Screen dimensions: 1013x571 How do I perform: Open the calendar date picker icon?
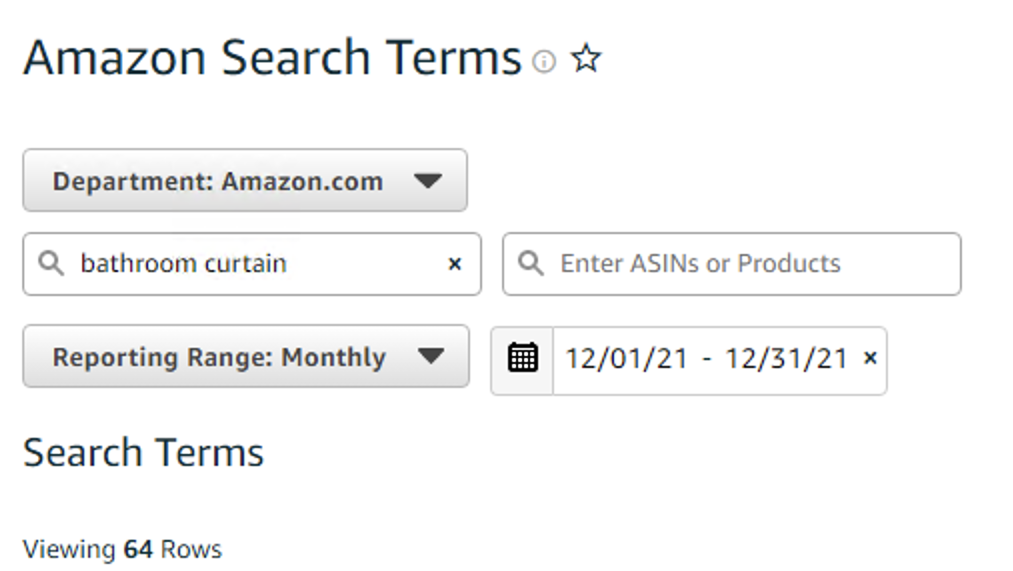tap(522, 357)
